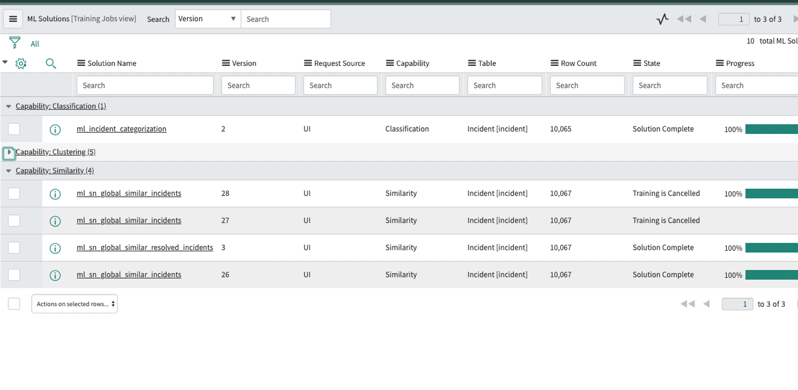798x390 pixels.
Task: Open Version column menu icon
Action: (x=225, y=63)
